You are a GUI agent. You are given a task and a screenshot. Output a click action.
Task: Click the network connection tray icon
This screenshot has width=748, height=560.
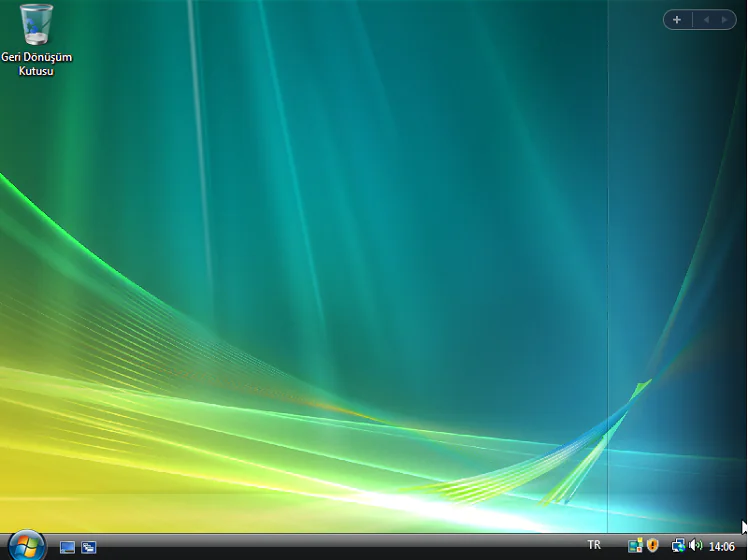click(678, 546)
